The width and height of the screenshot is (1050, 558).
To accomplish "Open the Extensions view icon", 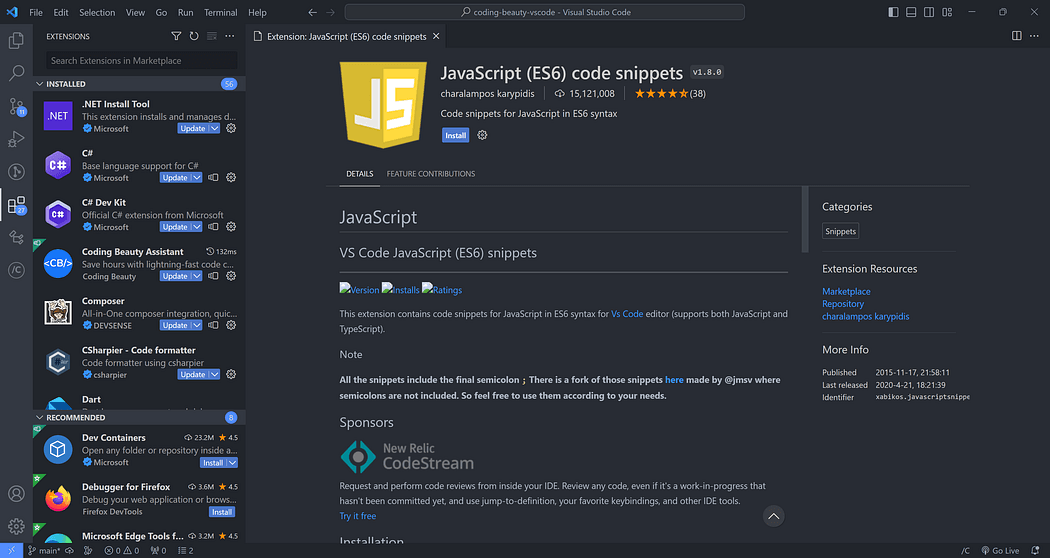I will [x=16, y=204].
